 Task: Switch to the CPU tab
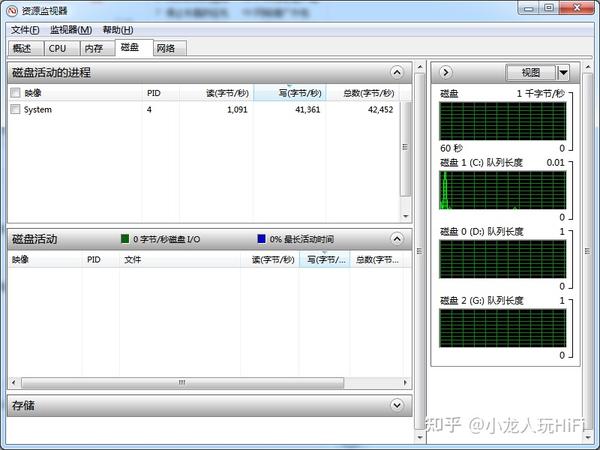[x=62, y=49]
